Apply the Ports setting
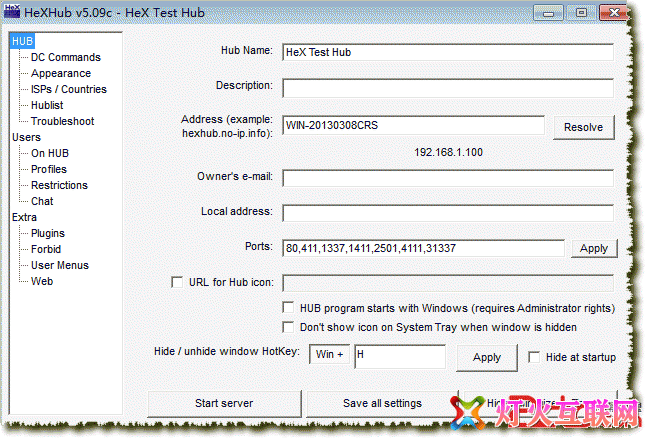 pyautogui.click(x=594, y=249)
